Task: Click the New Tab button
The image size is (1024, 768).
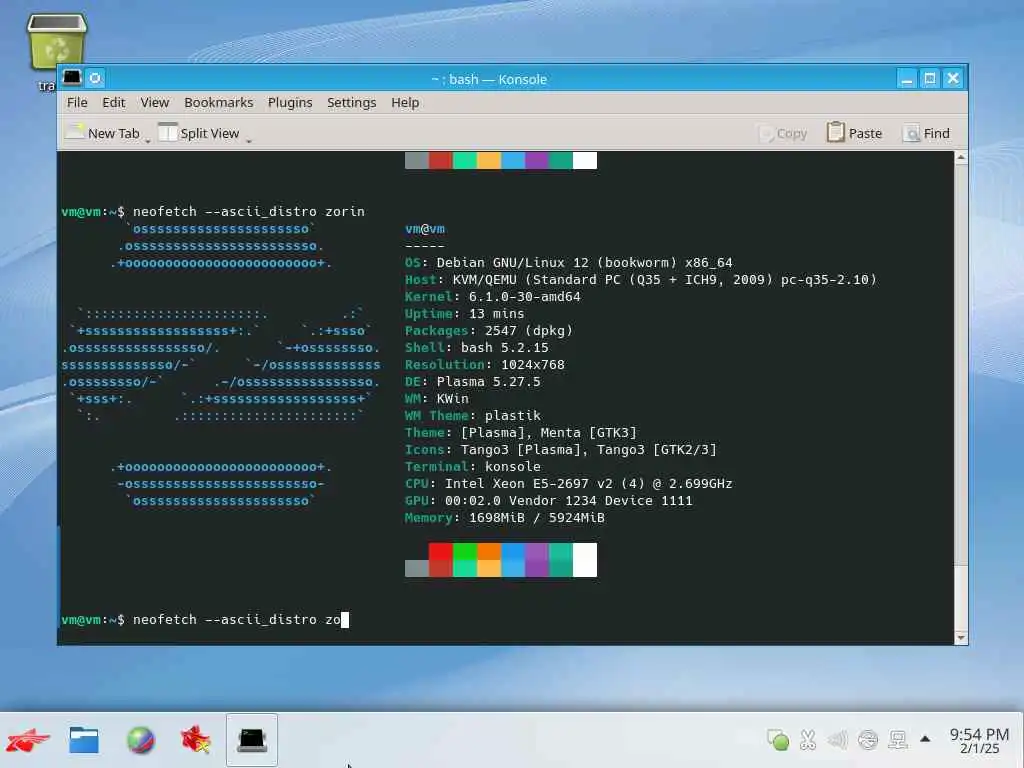Action: (103, 133)
